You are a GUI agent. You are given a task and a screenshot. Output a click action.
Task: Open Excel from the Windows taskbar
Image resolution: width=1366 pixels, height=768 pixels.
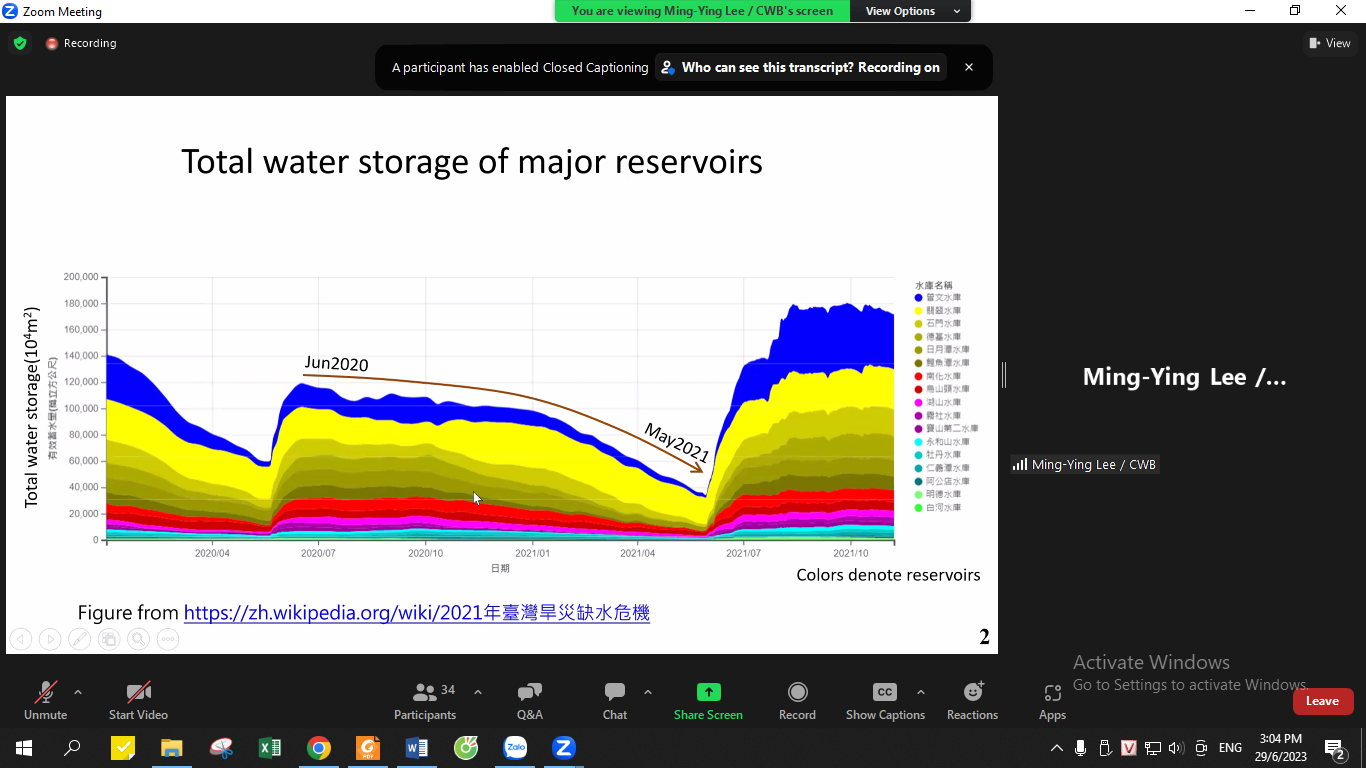(x=270, y=747)
